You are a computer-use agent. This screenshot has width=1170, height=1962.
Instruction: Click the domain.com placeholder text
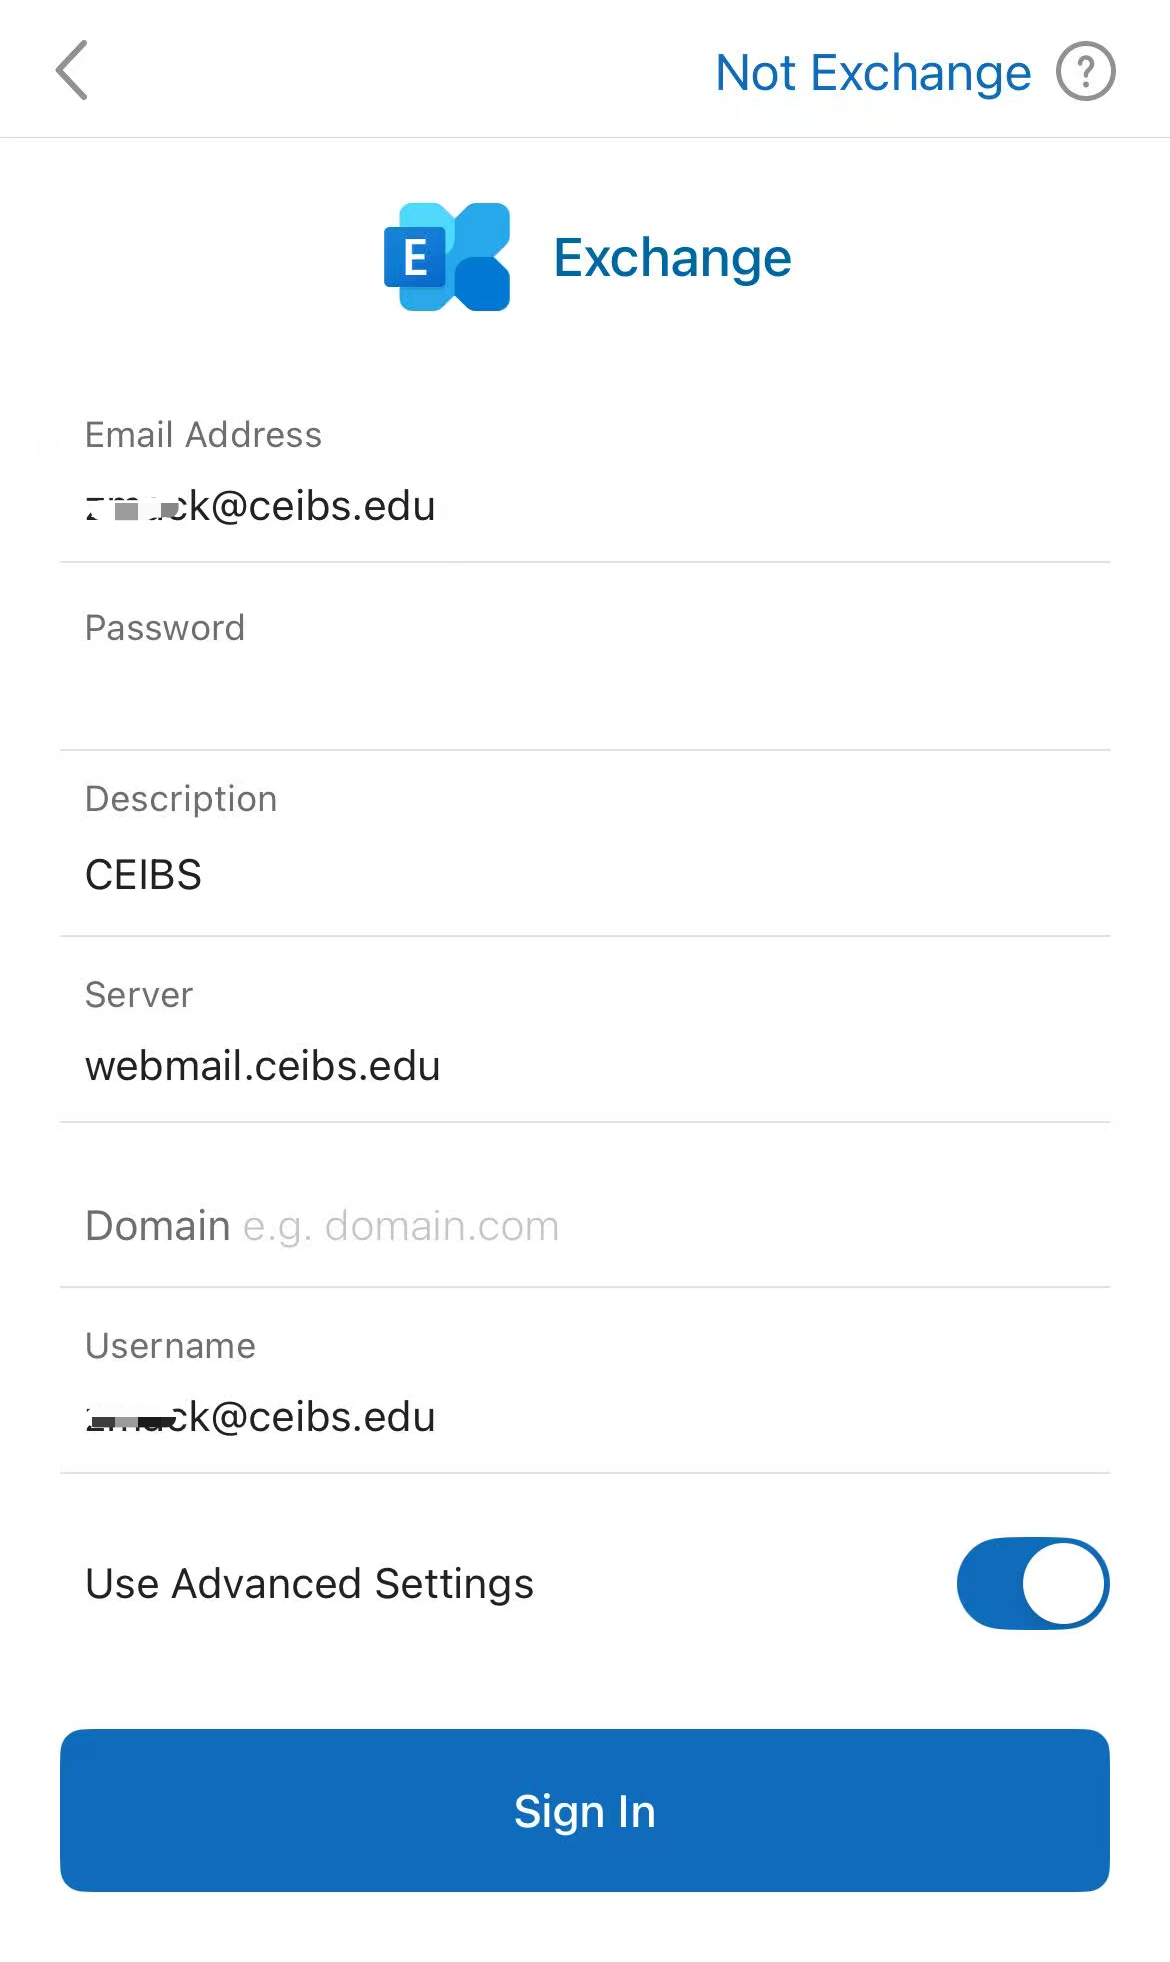[x=441, y=1226]
